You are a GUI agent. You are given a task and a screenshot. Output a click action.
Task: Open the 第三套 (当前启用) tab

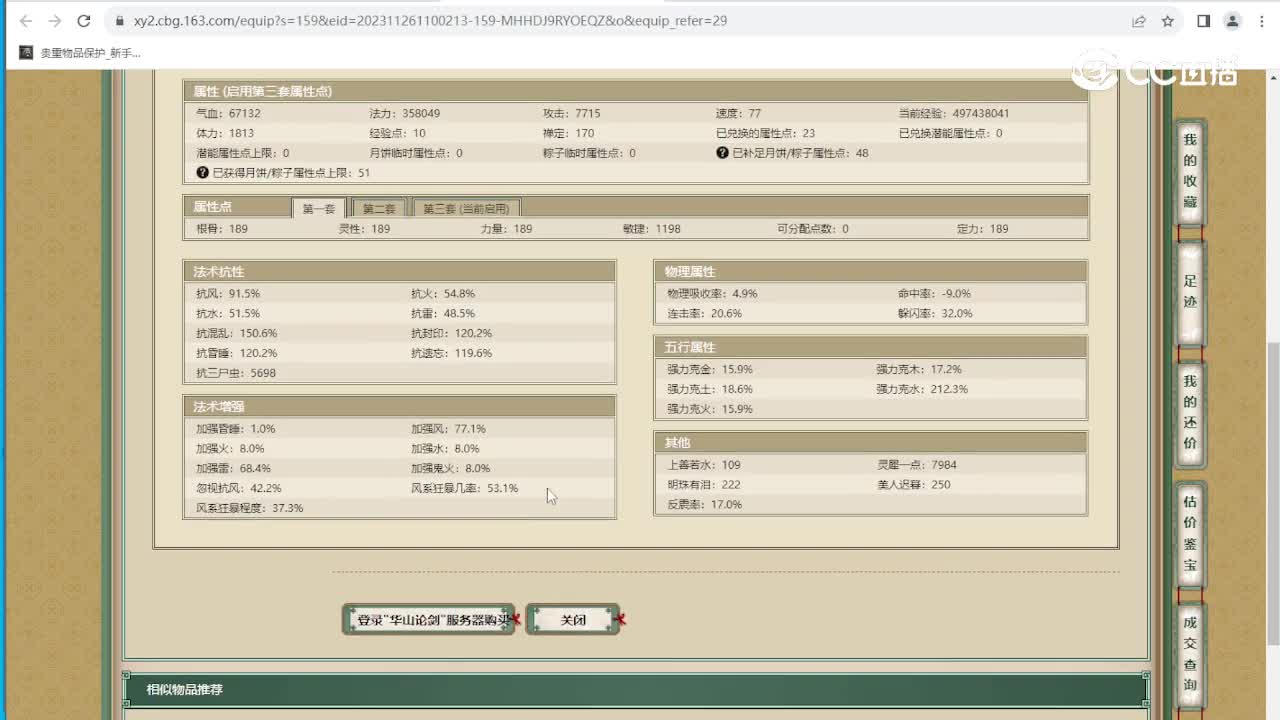[x=466, y=209]
